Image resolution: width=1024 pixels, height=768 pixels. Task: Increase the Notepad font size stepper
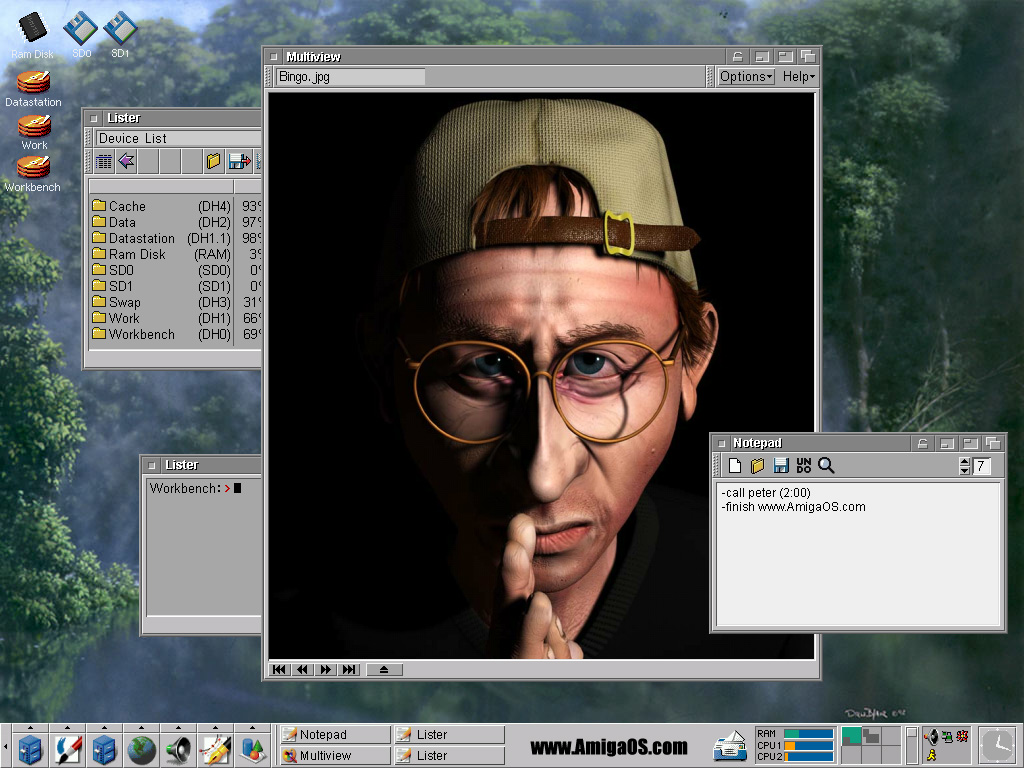pos(964,461)
